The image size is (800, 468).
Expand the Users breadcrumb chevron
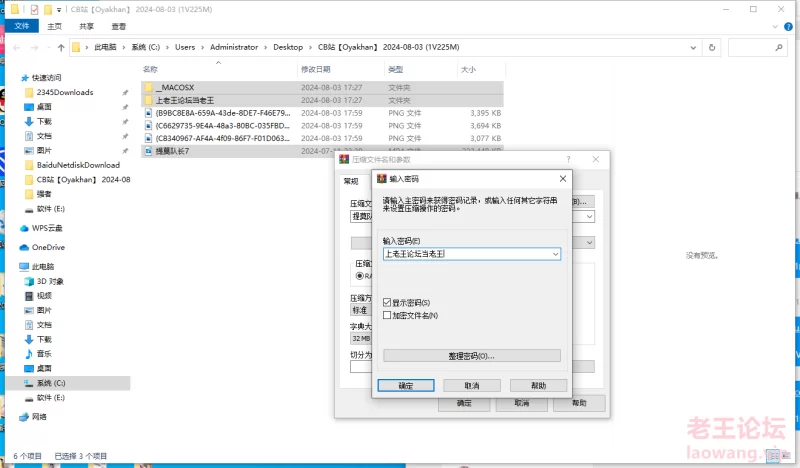point(203,47)
